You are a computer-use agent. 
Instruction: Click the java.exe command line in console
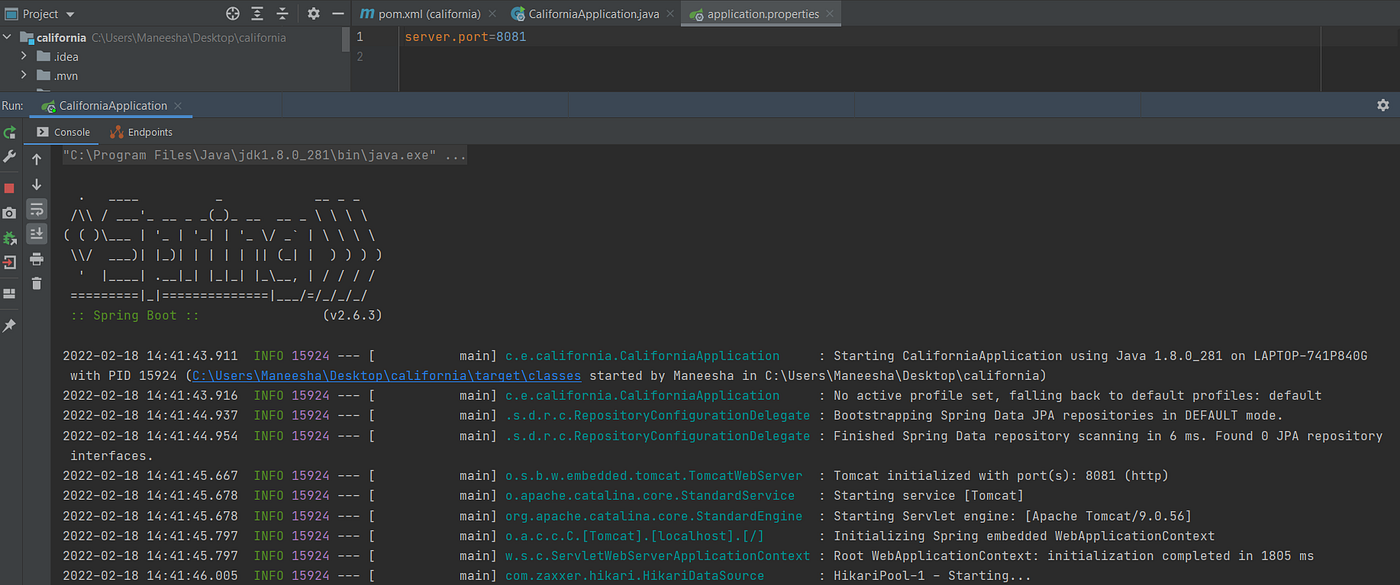[264, 156]
